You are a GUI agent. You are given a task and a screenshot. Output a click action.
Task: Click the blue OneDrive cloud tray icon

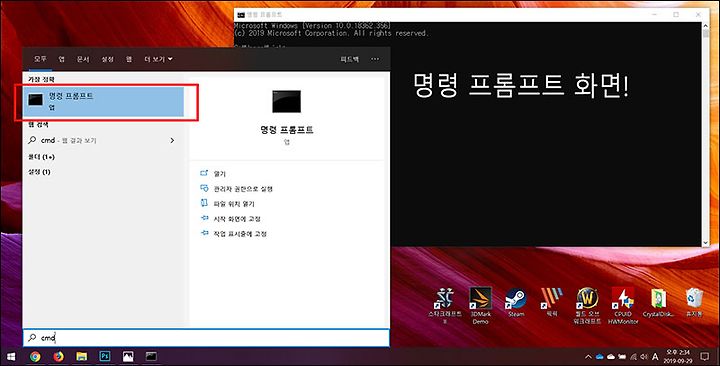pos(600,357)
